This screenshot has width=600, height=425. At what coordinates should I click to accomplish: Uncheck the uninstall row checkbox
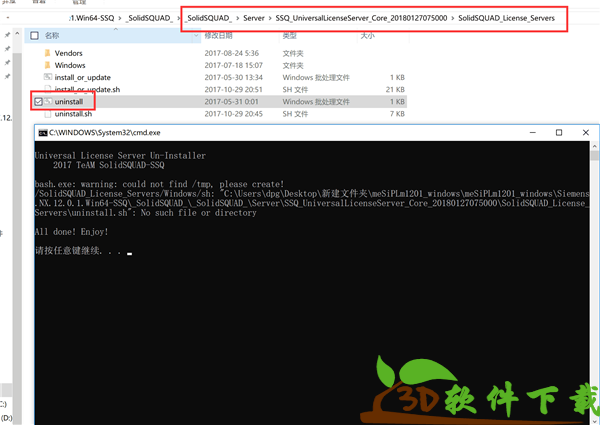38,101
